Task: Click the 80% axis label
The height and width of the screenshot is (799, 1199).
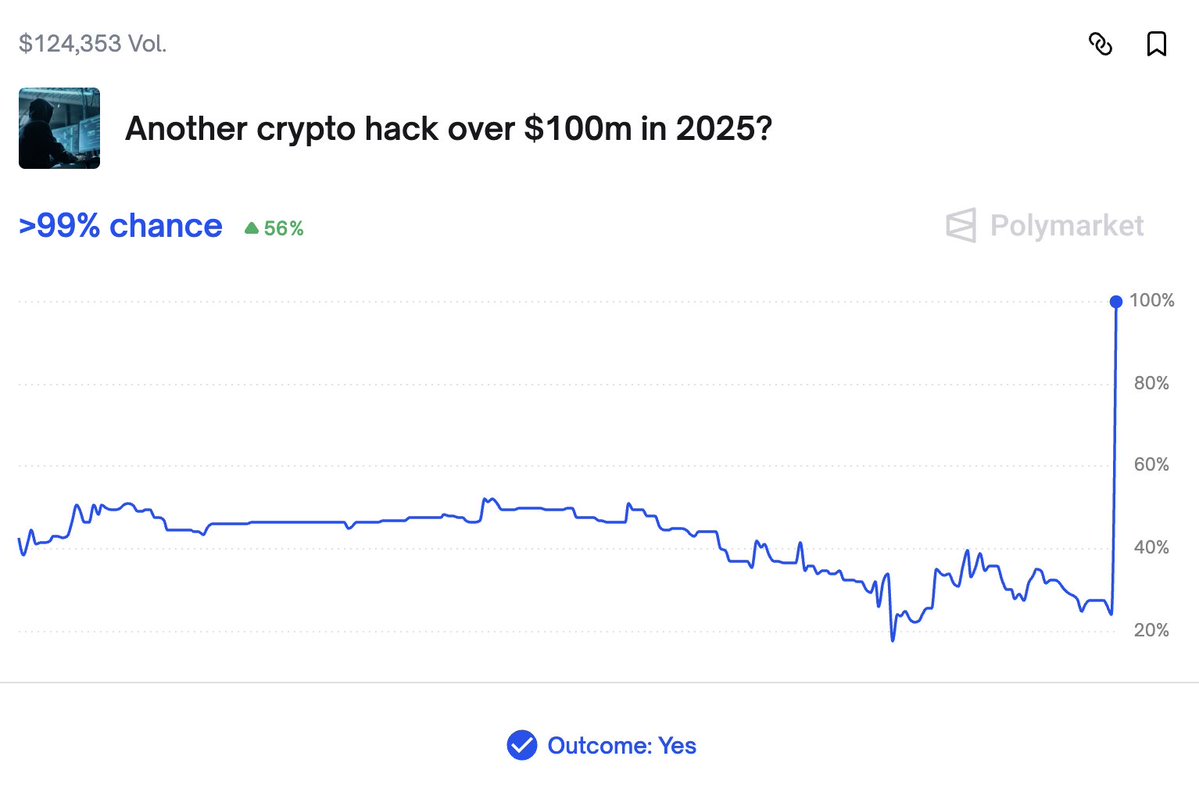Action: (x=1150, y=384)
